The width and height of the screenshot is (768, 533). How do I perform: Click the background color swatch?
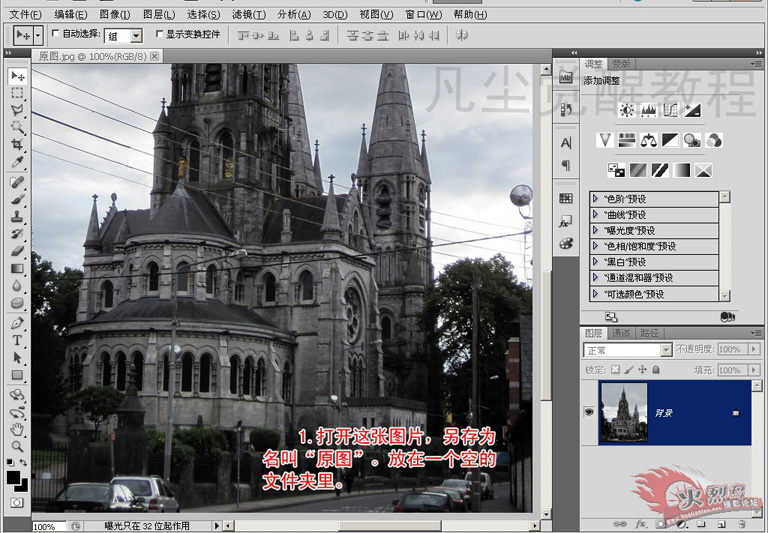click(x=23, y=486)
